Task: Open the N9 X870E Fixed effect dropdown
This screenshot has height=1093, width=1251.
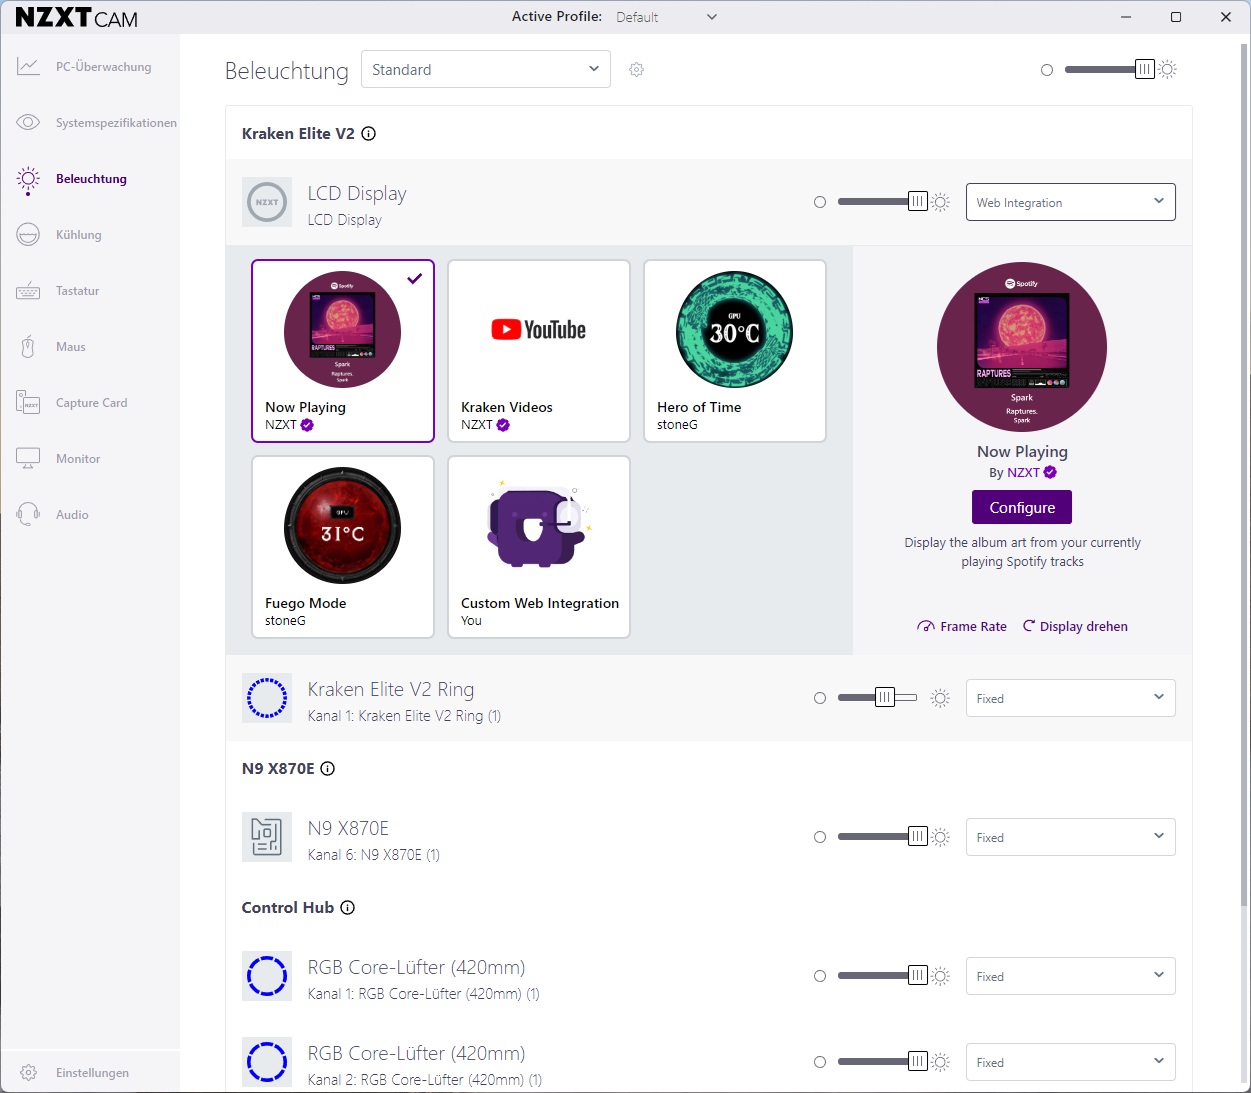Action: tap(1070, 837)
